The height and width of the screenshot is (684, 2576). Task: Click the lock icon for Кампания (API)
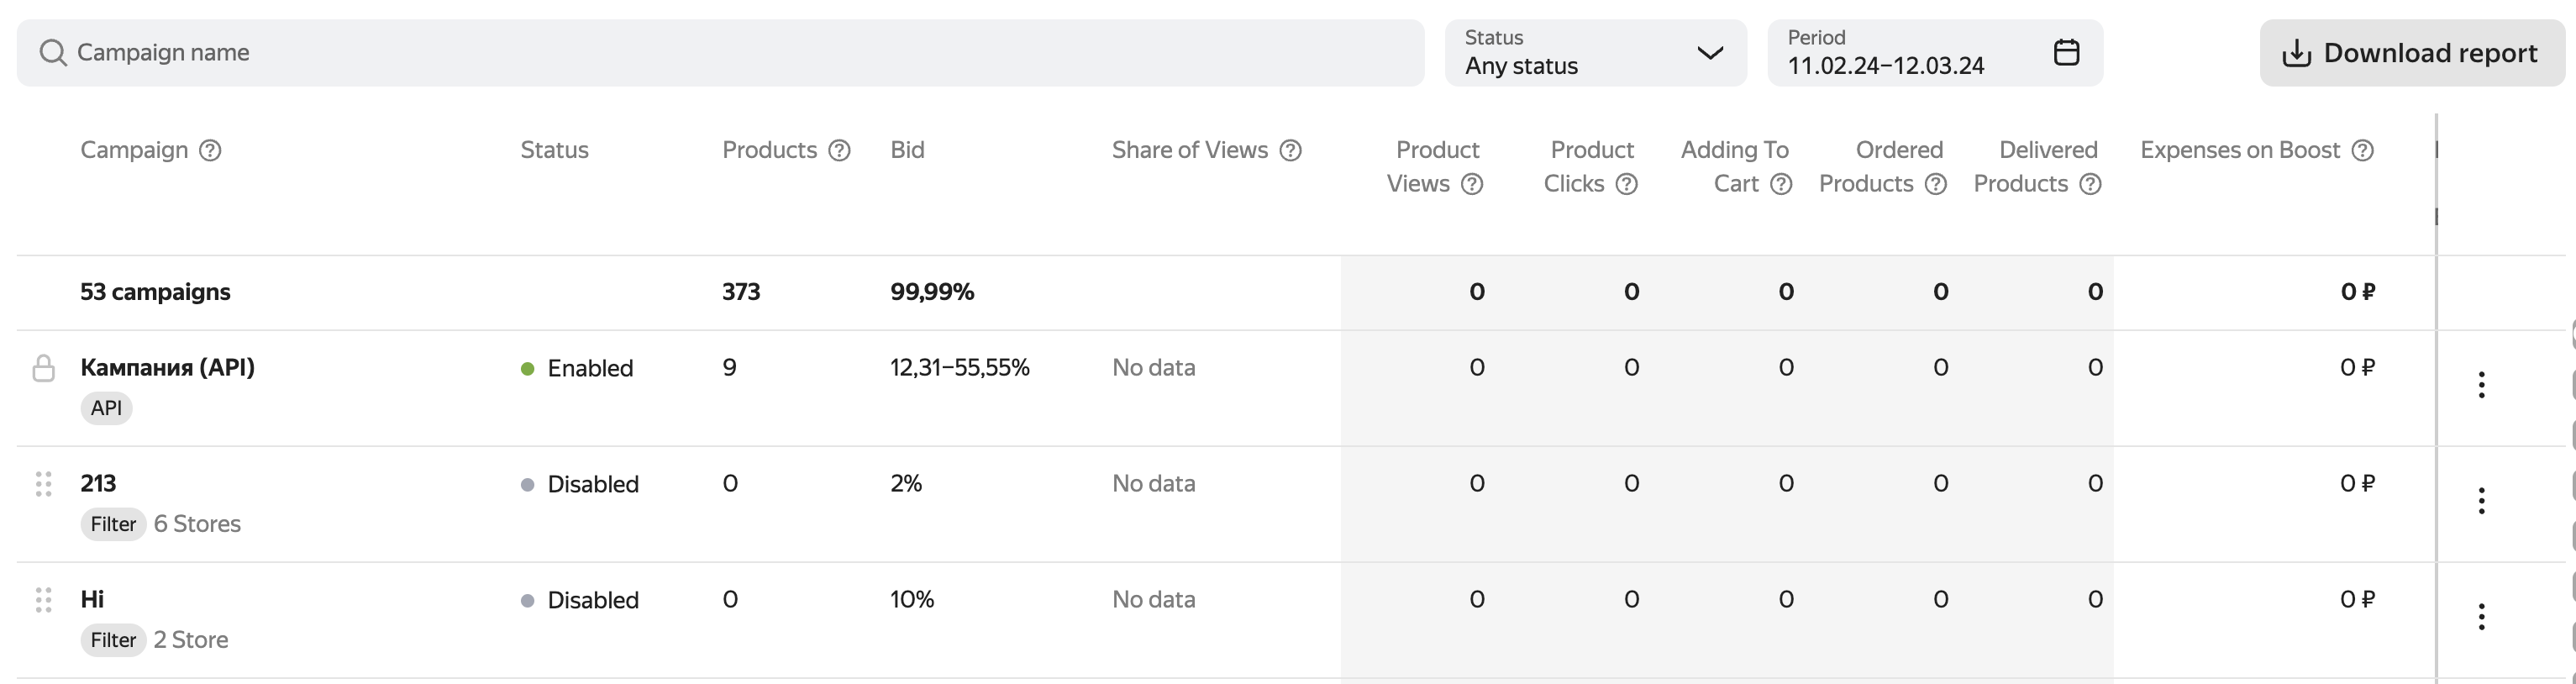pyautogui.click(x=43, y=368)
